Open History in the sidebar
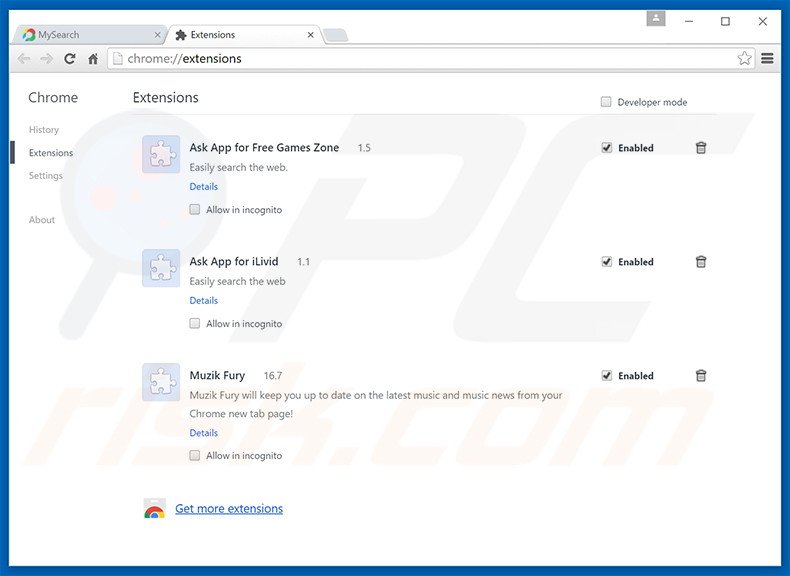 [x=44, y=130]
